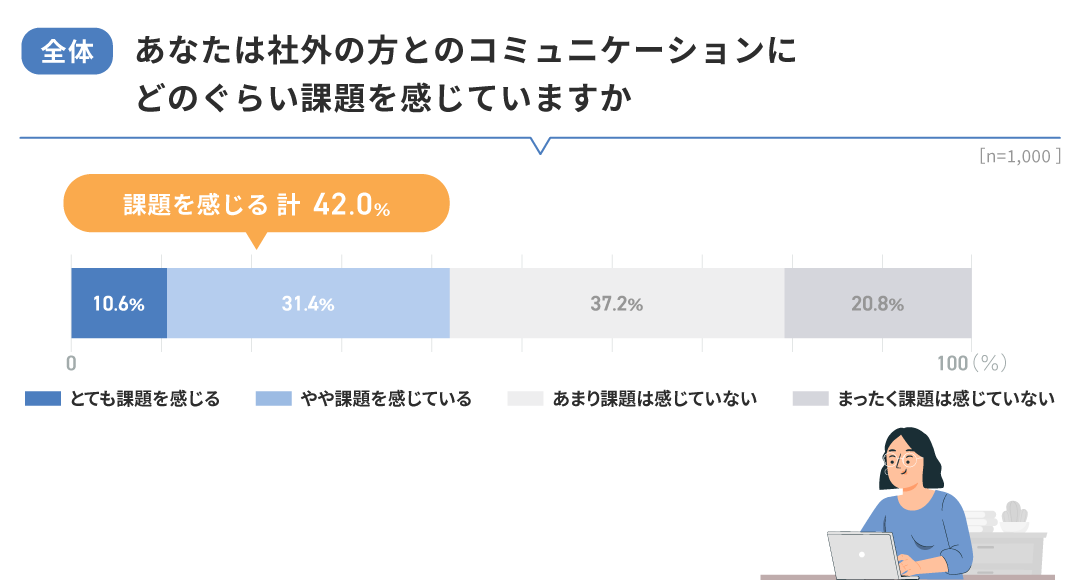Image resolution: width=1081 pixels, height=581 pixels.
Task: Click the woman with laptop illustration
Action: pyautogui.click(x=912, y=490)
